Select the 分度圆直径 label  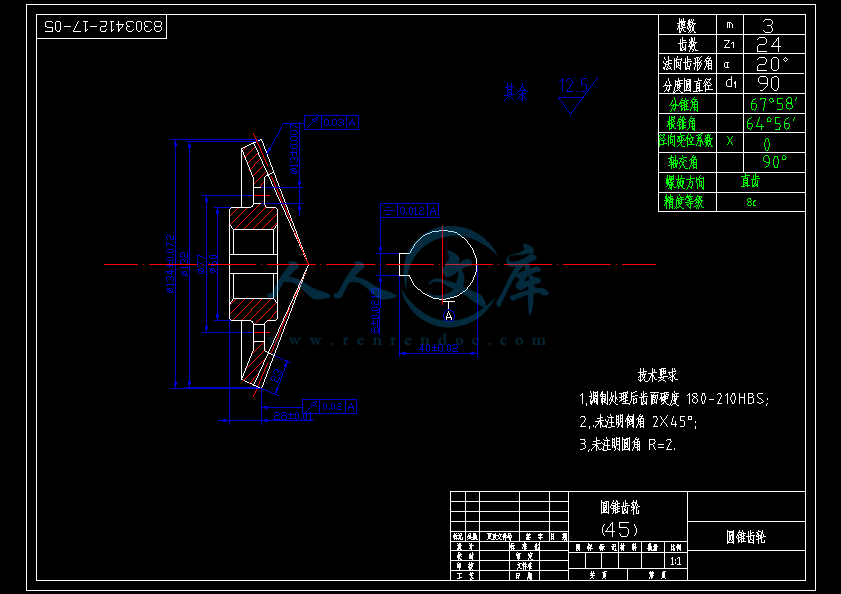pos(688,84)
